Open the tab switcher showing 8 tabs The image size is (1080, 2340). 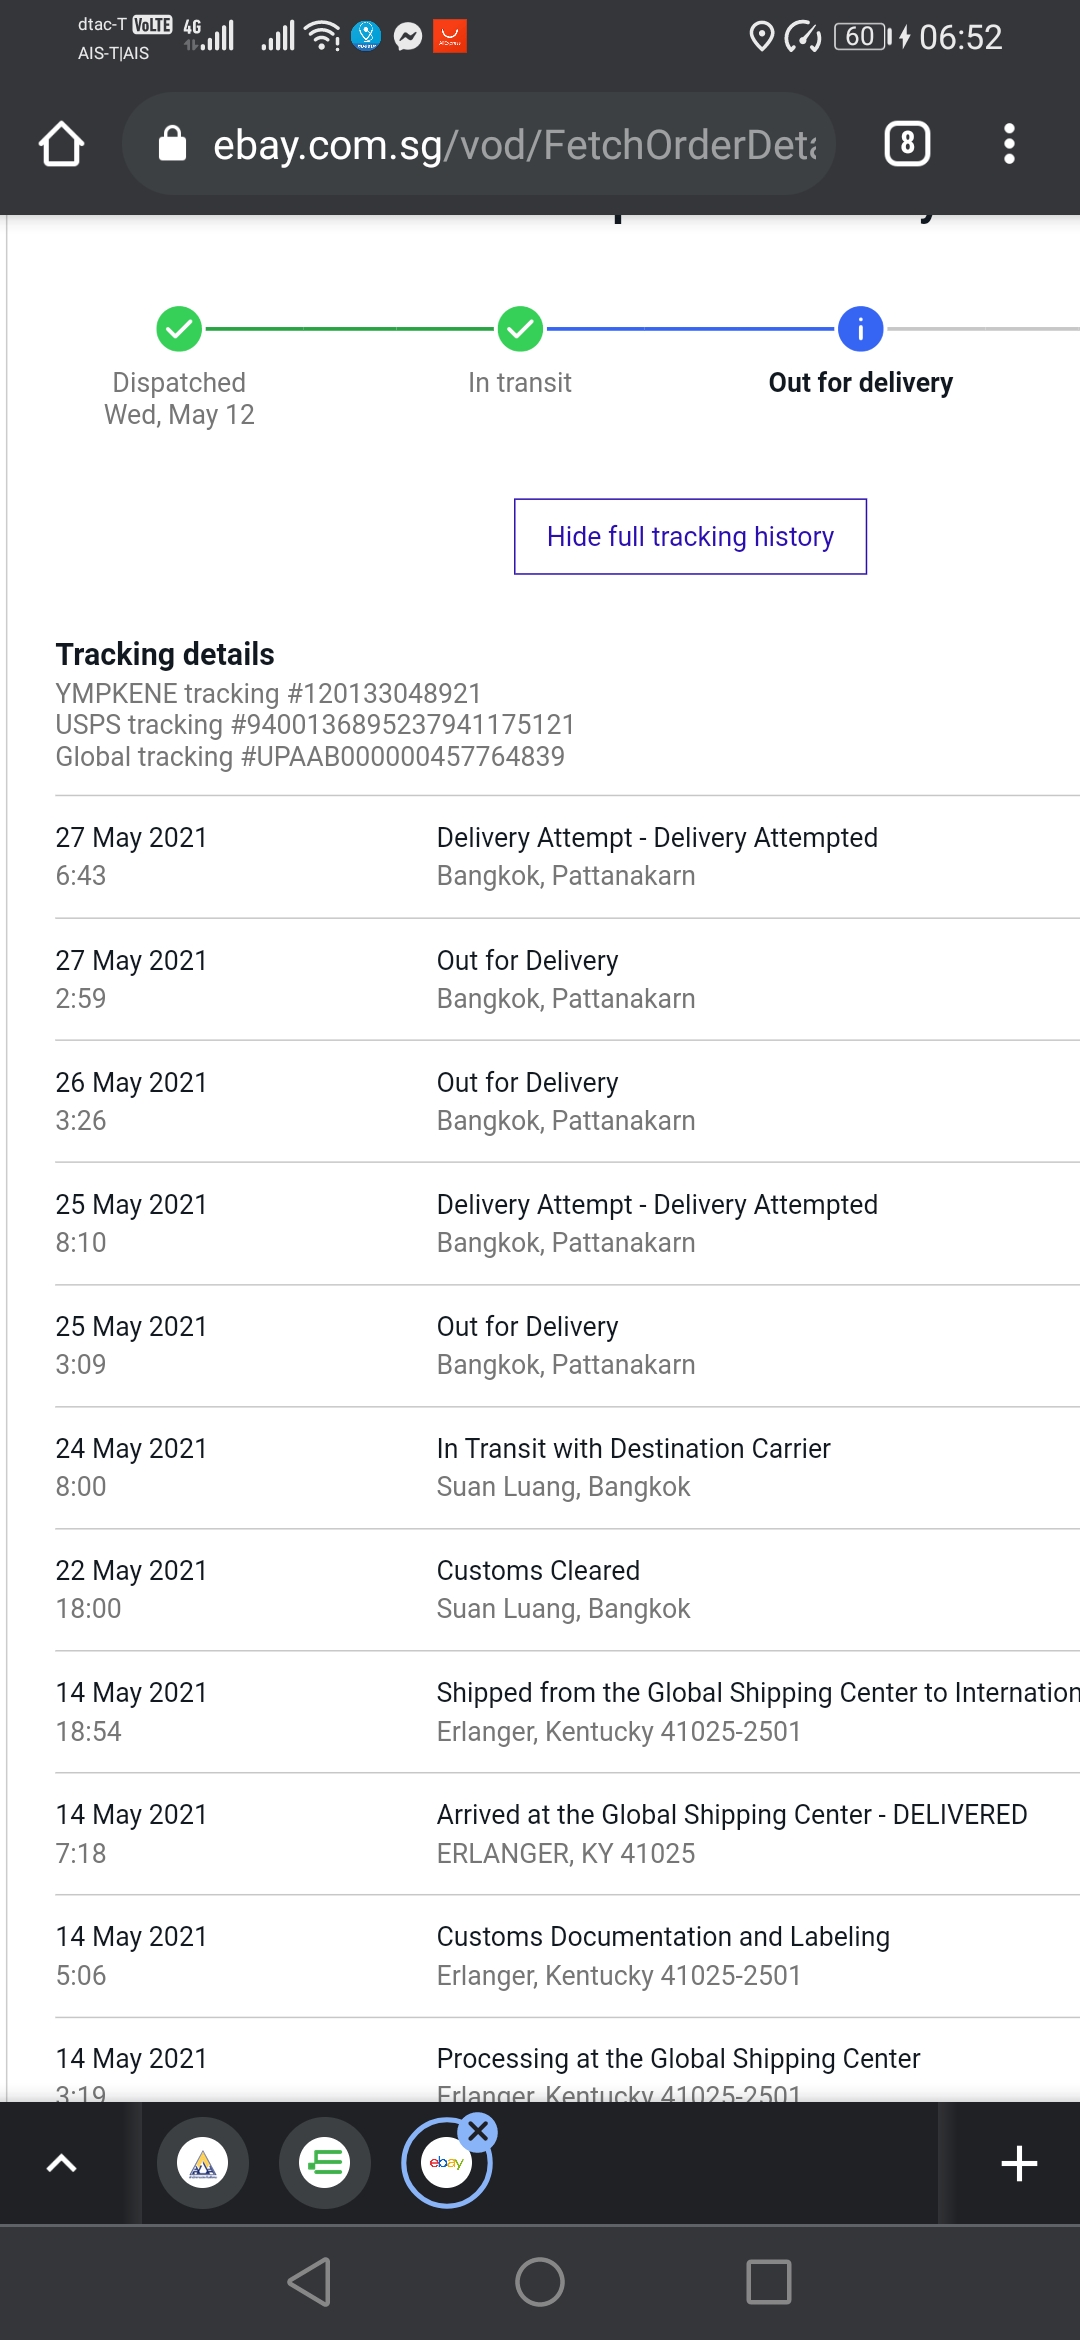[x=907, y=144]
